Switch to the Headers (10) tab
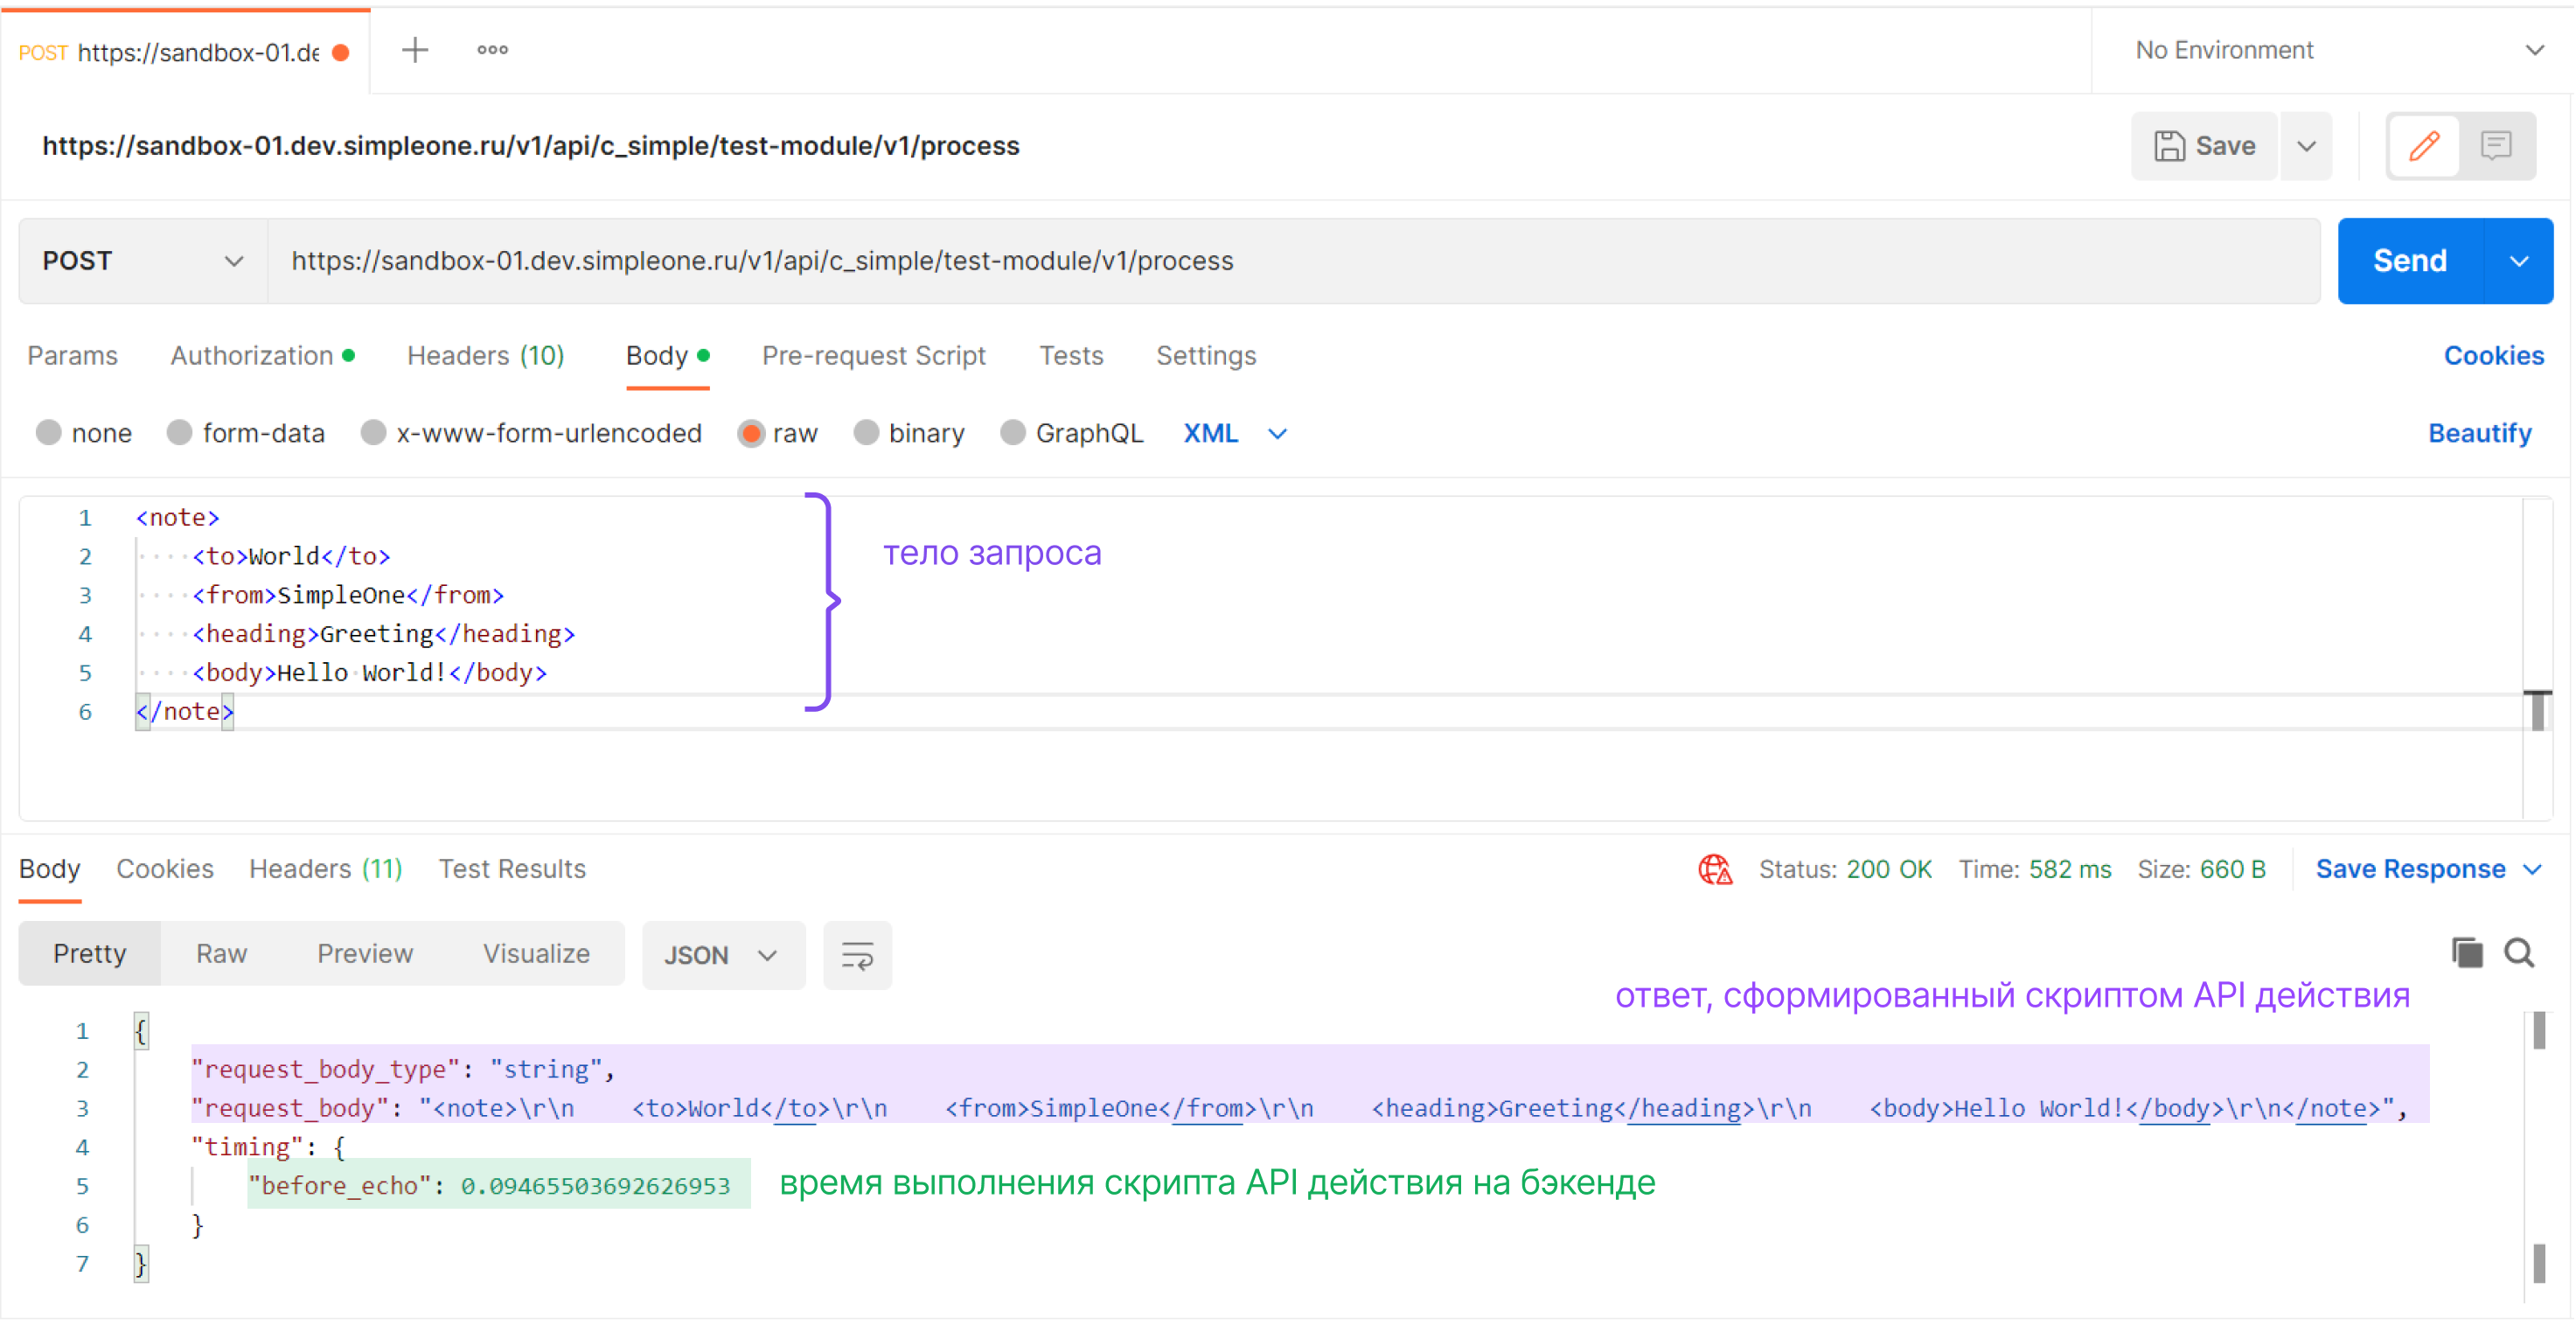Screen dimensions: 2576x1332 click(485, 356)
